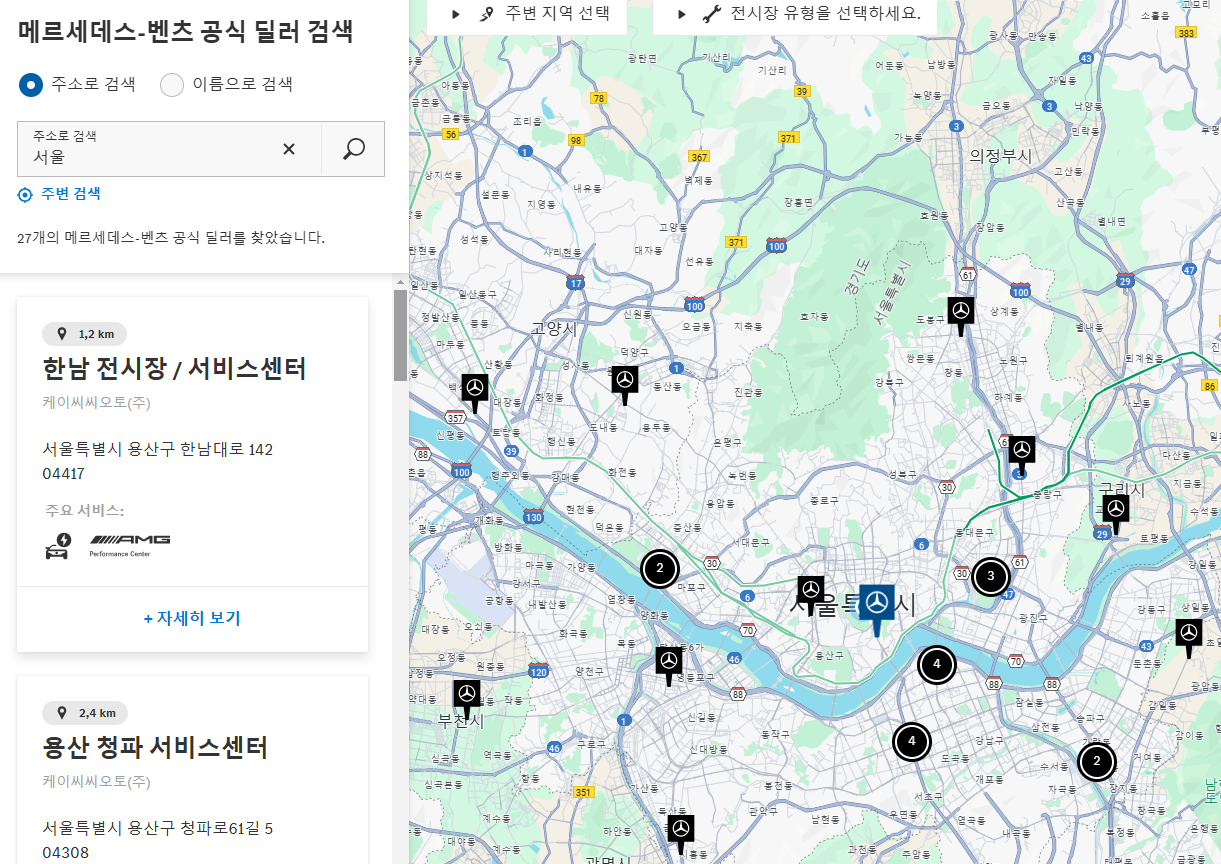Open the cluster marker 3 near 광진구

[991, 576]
